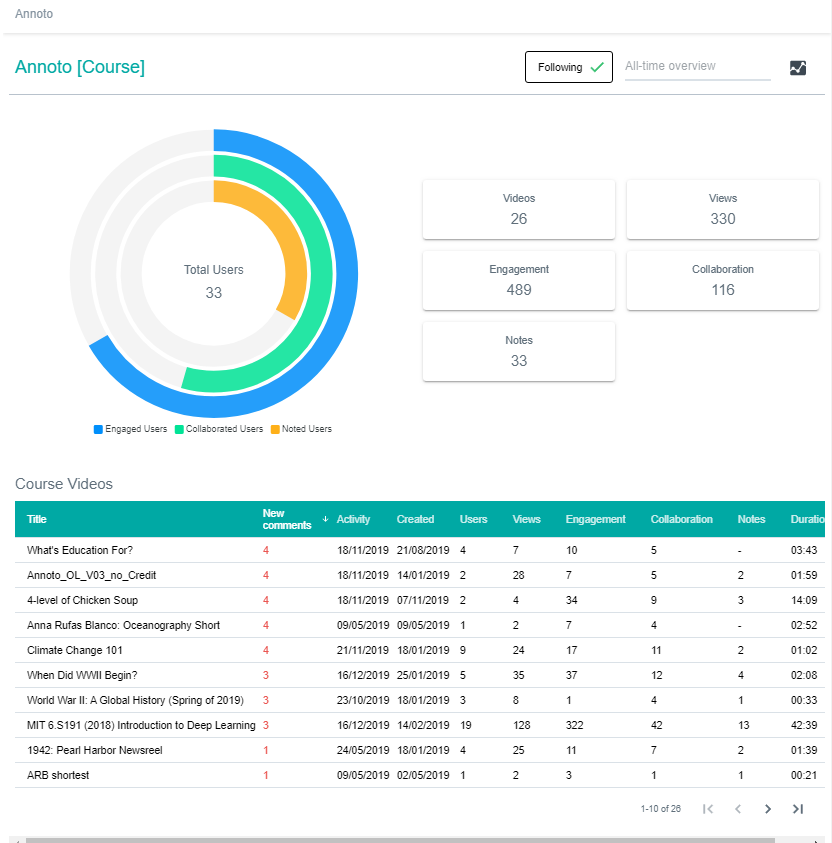Open '4-level of Chicken Soup' video
This screenshot has width=832, height=843.
tap(82, 600)
